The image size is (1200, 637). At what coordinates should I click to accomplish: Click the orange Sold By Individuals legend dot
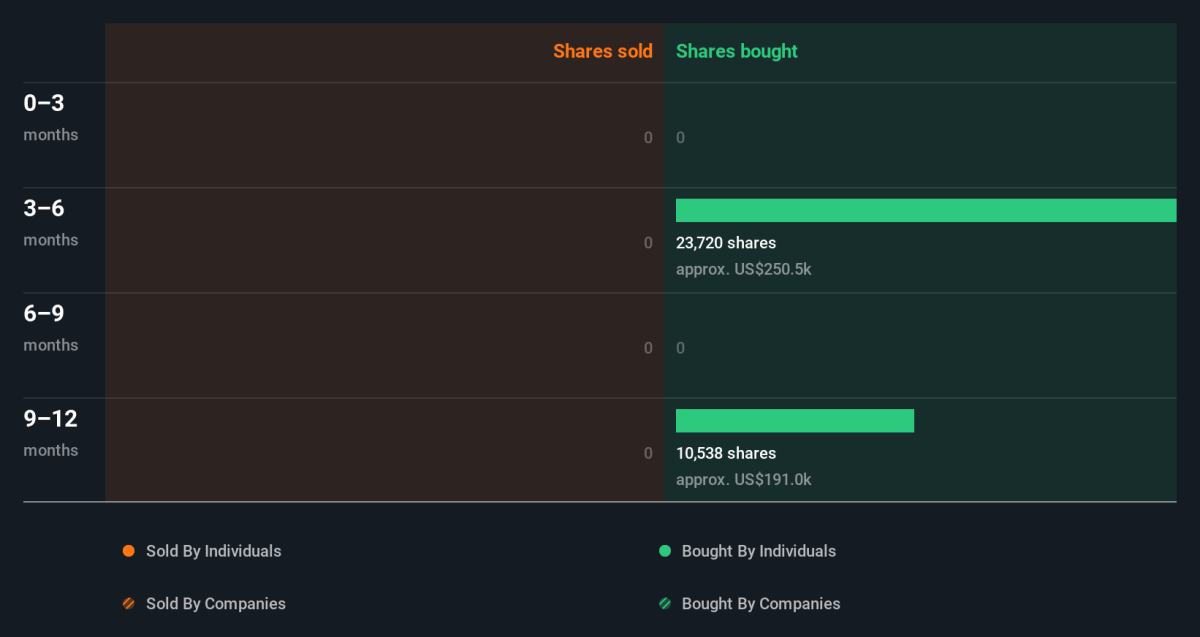(x=128, y=551)
